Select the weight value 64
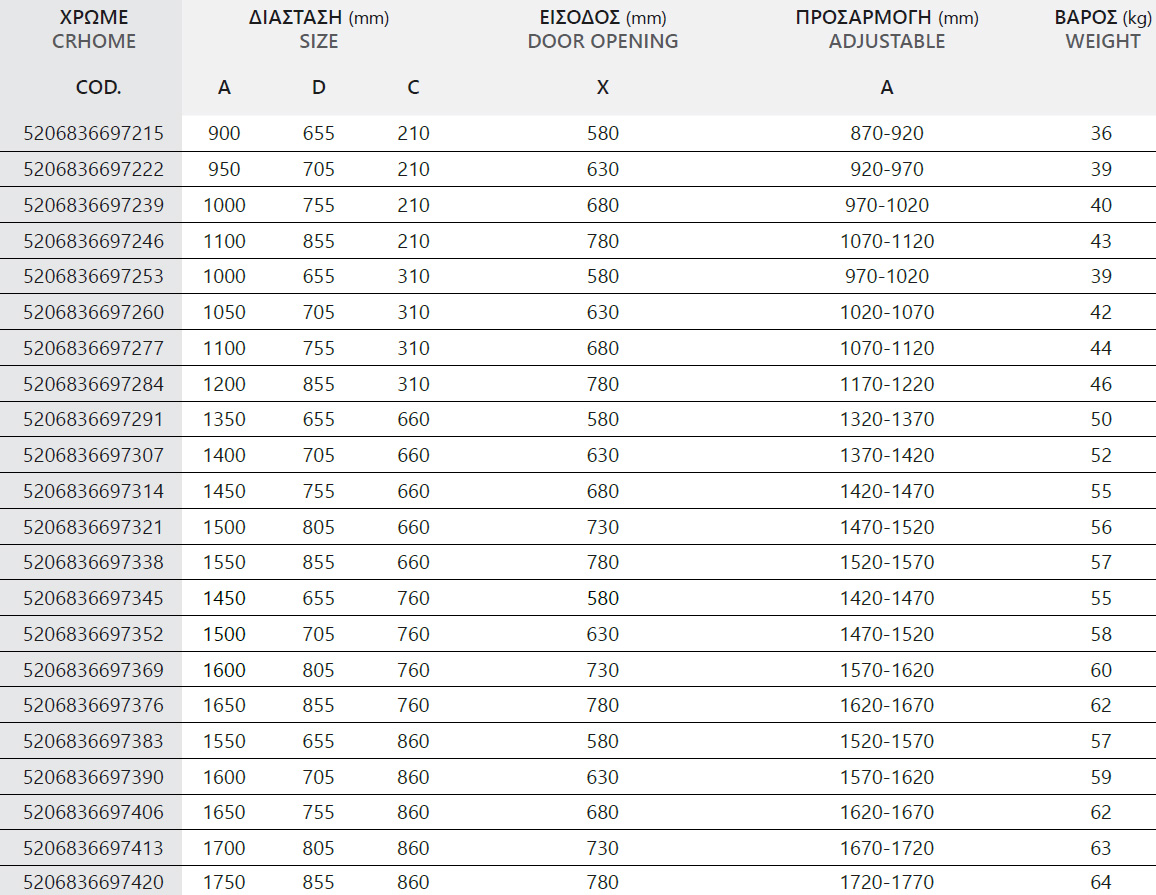Image resolution: width=1156 pixels, height=895 pixels. [x=1101, y=882]
